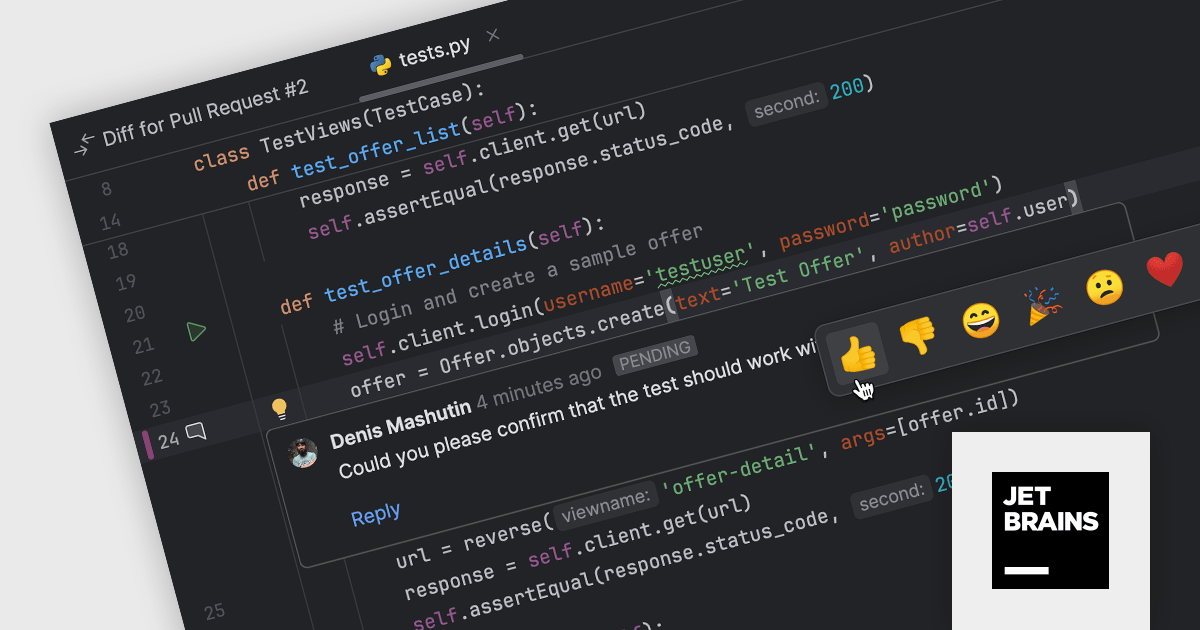Click the thumbs up reaction emoji
This screenshot has height=630, width=1200.
tap(855, 352)
